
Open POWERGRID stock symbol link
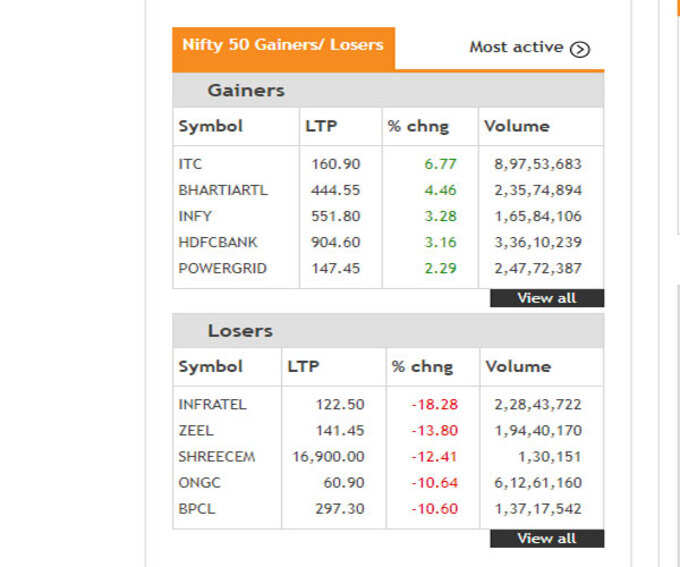tap(222, 268)
